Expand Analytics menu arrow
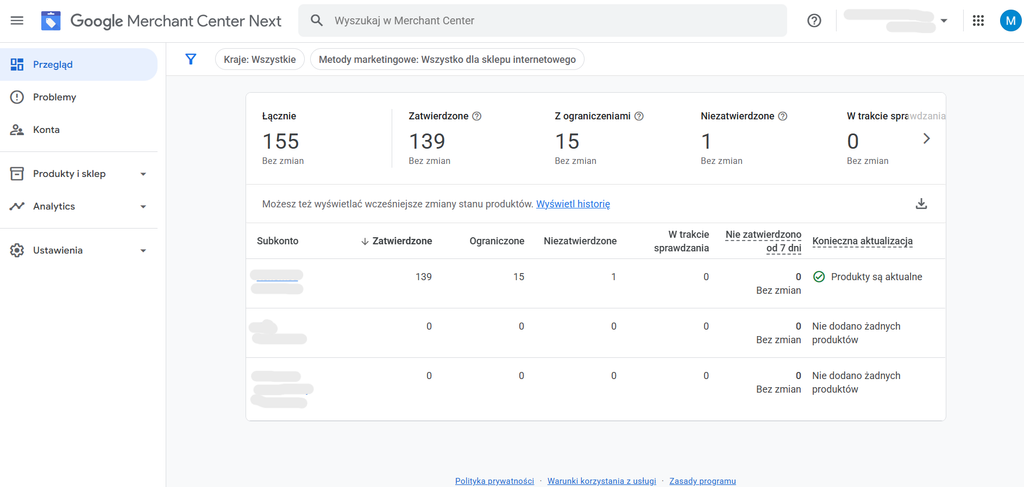1024x487 pixels. 144,207
